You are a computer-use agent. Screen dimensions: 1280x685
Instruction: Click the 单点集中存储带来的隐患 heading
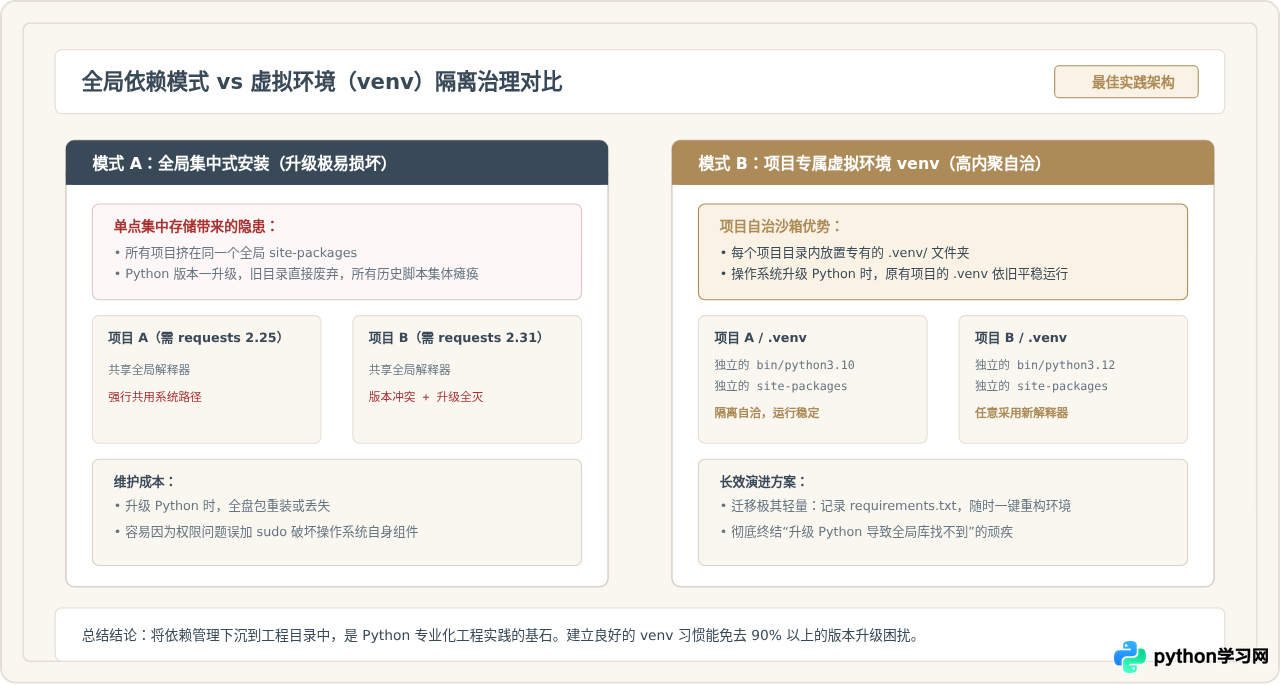click(x=195, y=227)
